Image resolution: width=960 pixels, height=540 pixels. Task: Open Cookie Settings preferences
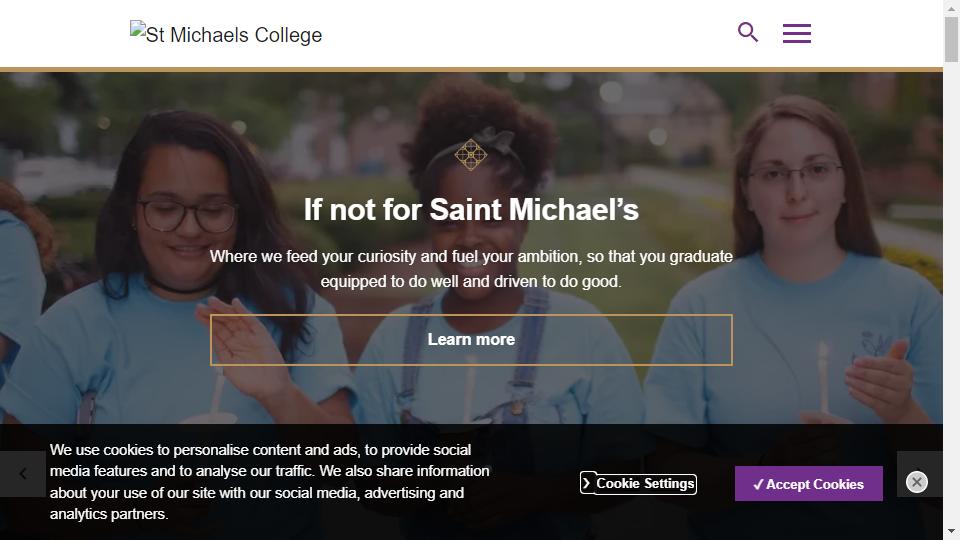click(645, 484)
